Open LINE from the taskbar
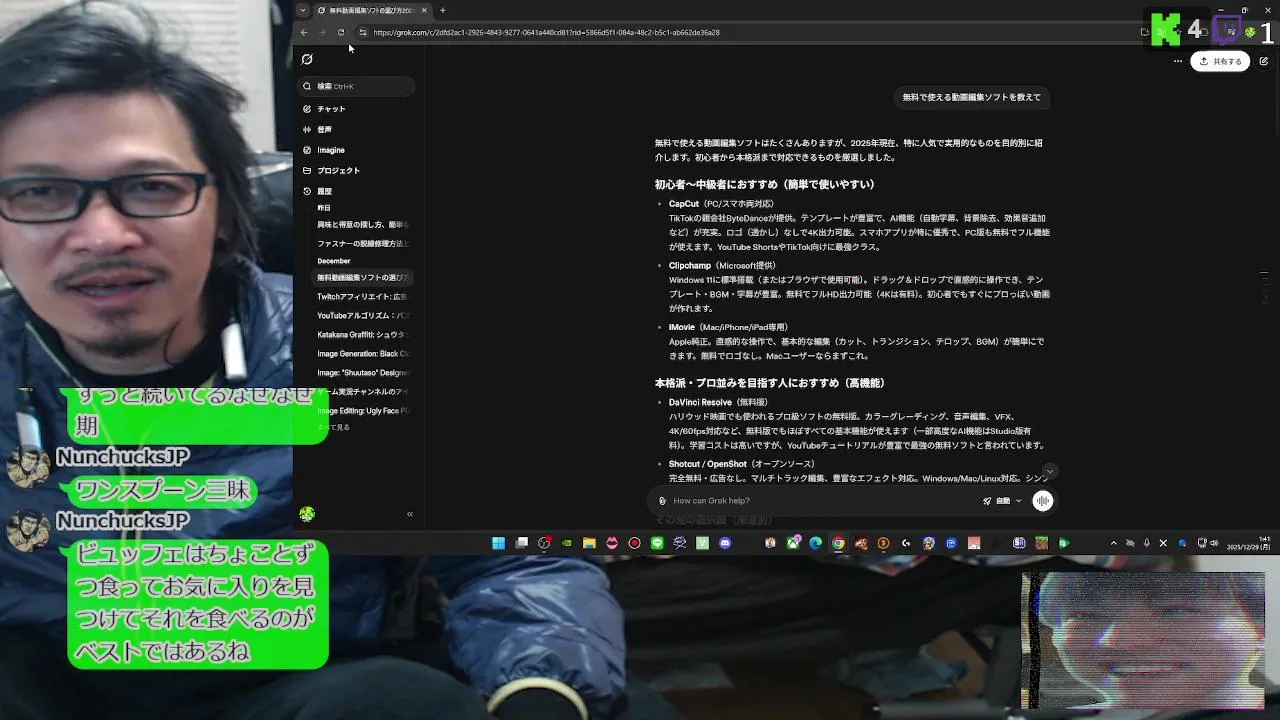Image resolution: width=1280 pixels, height=720 pixels. click(x=657, y=543)
